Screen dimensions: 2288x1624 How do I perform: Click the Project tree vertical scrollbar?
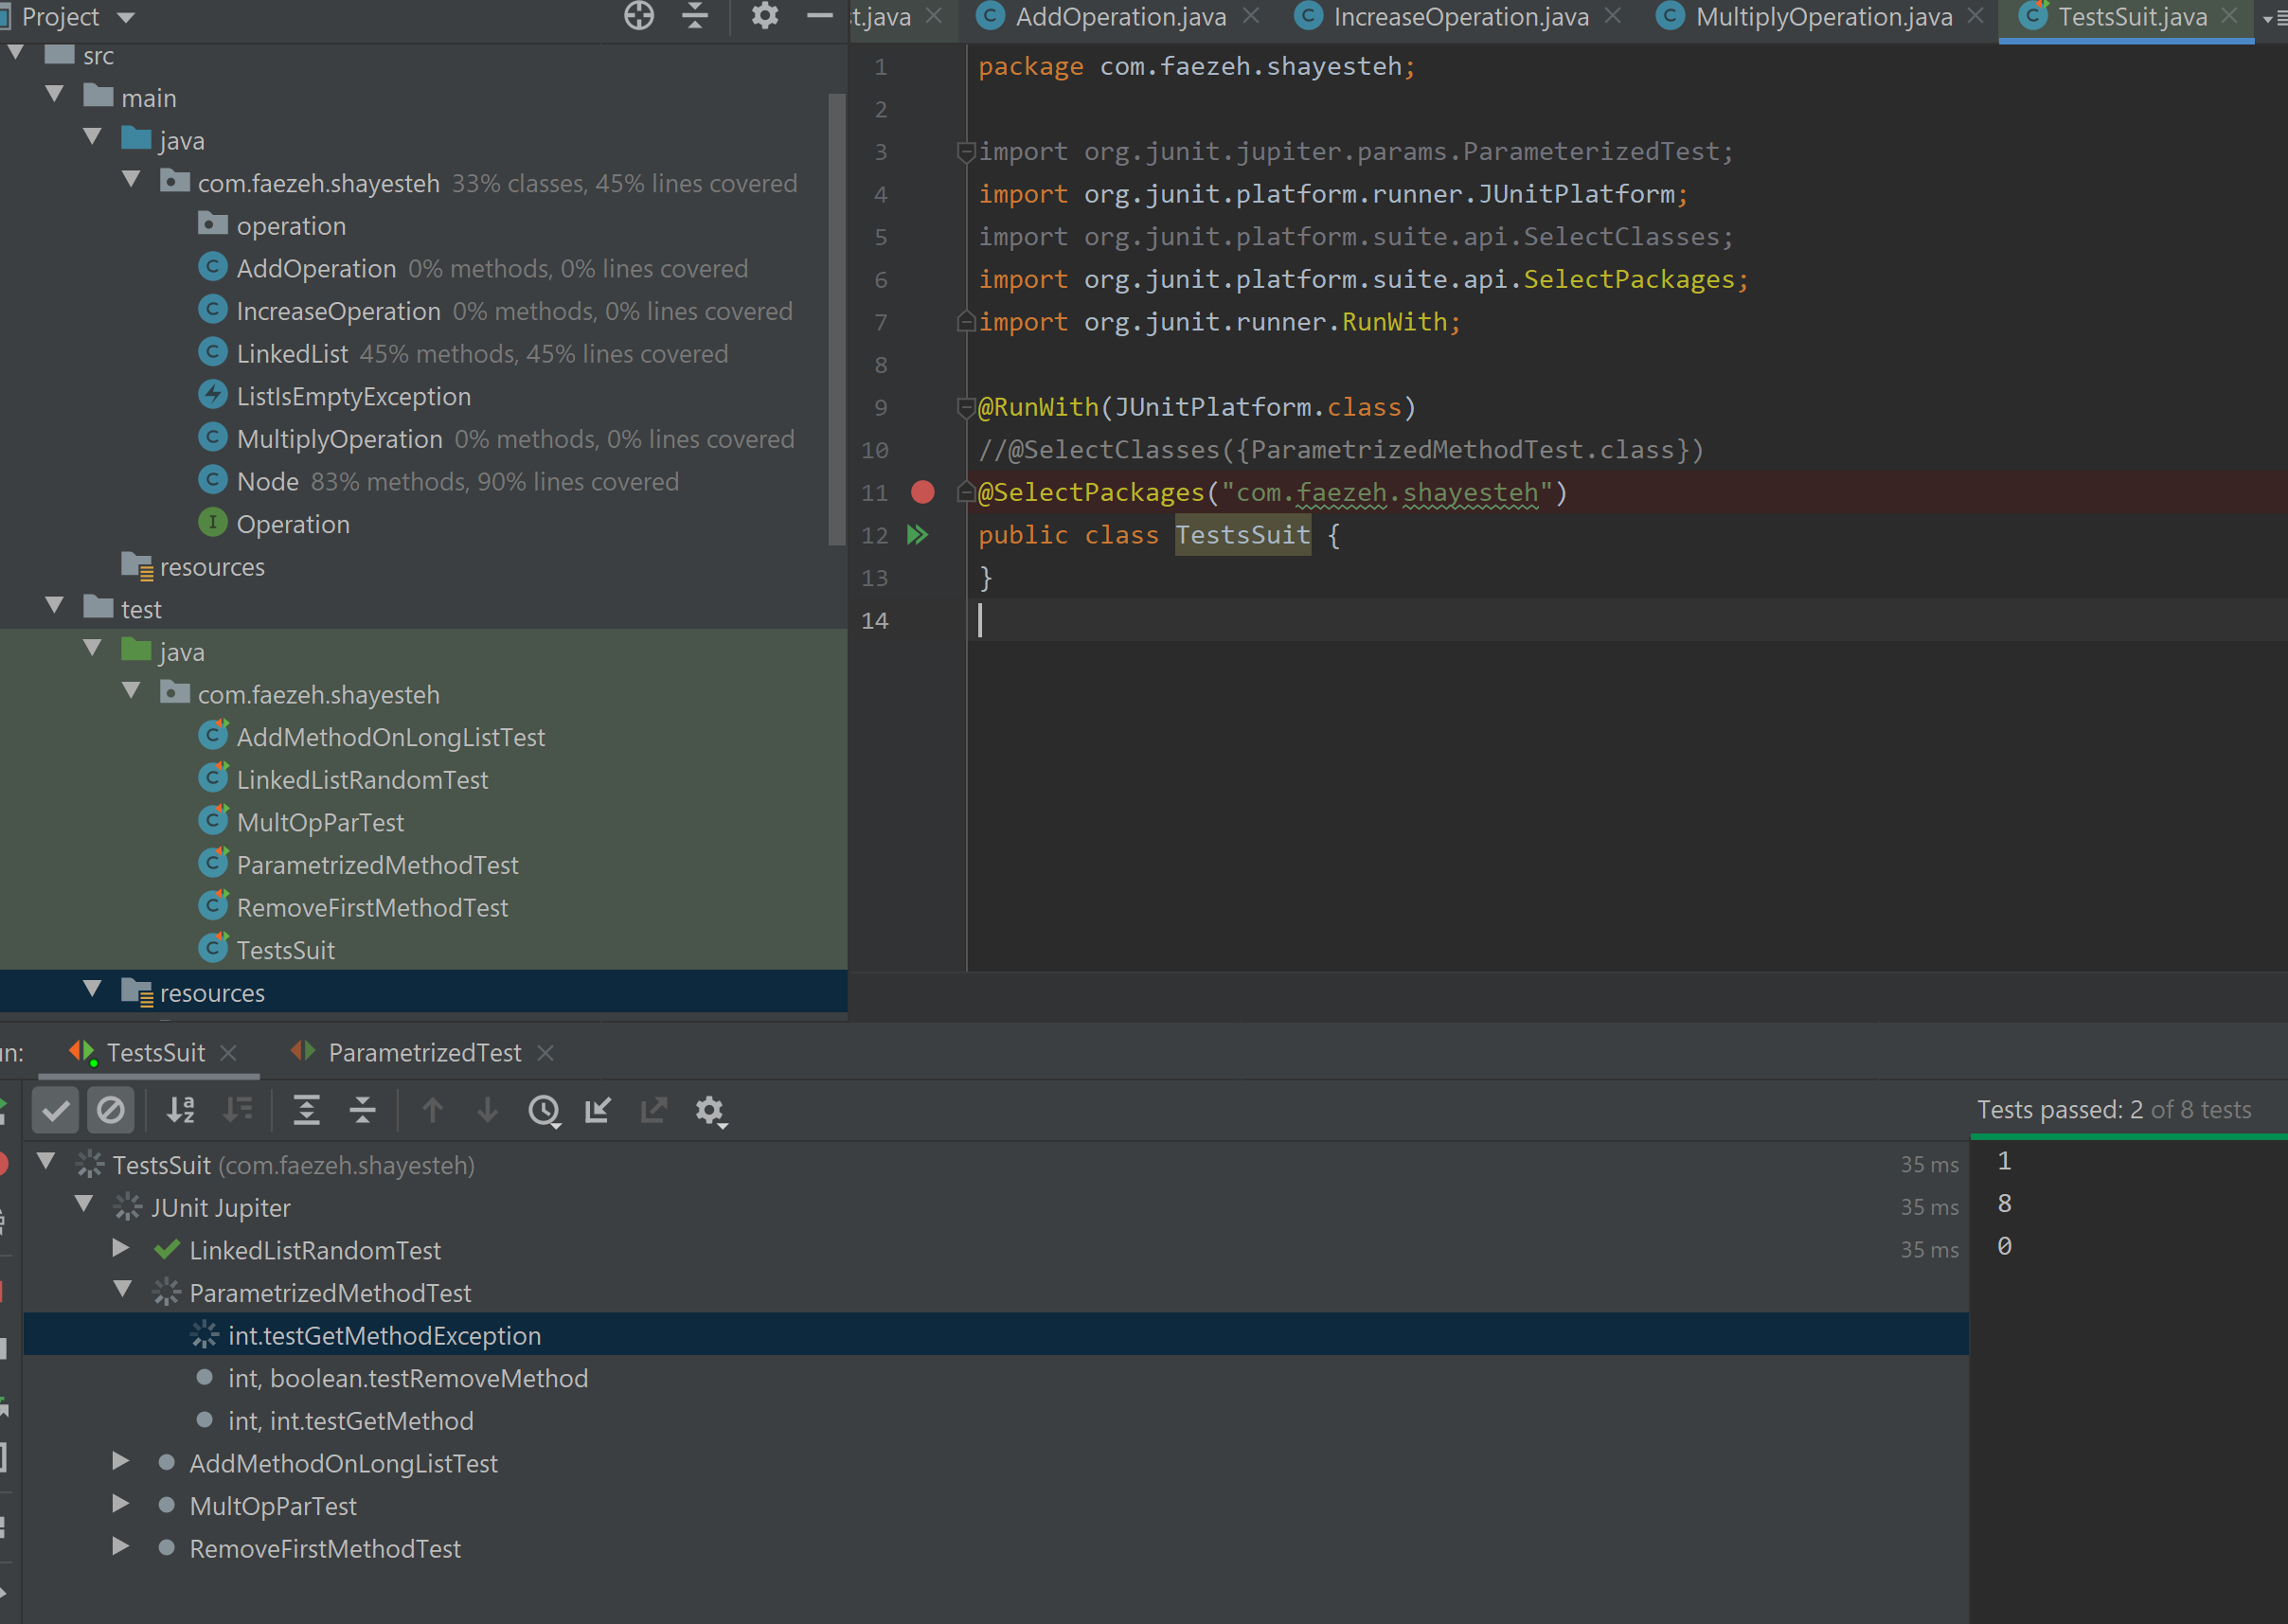836,320
